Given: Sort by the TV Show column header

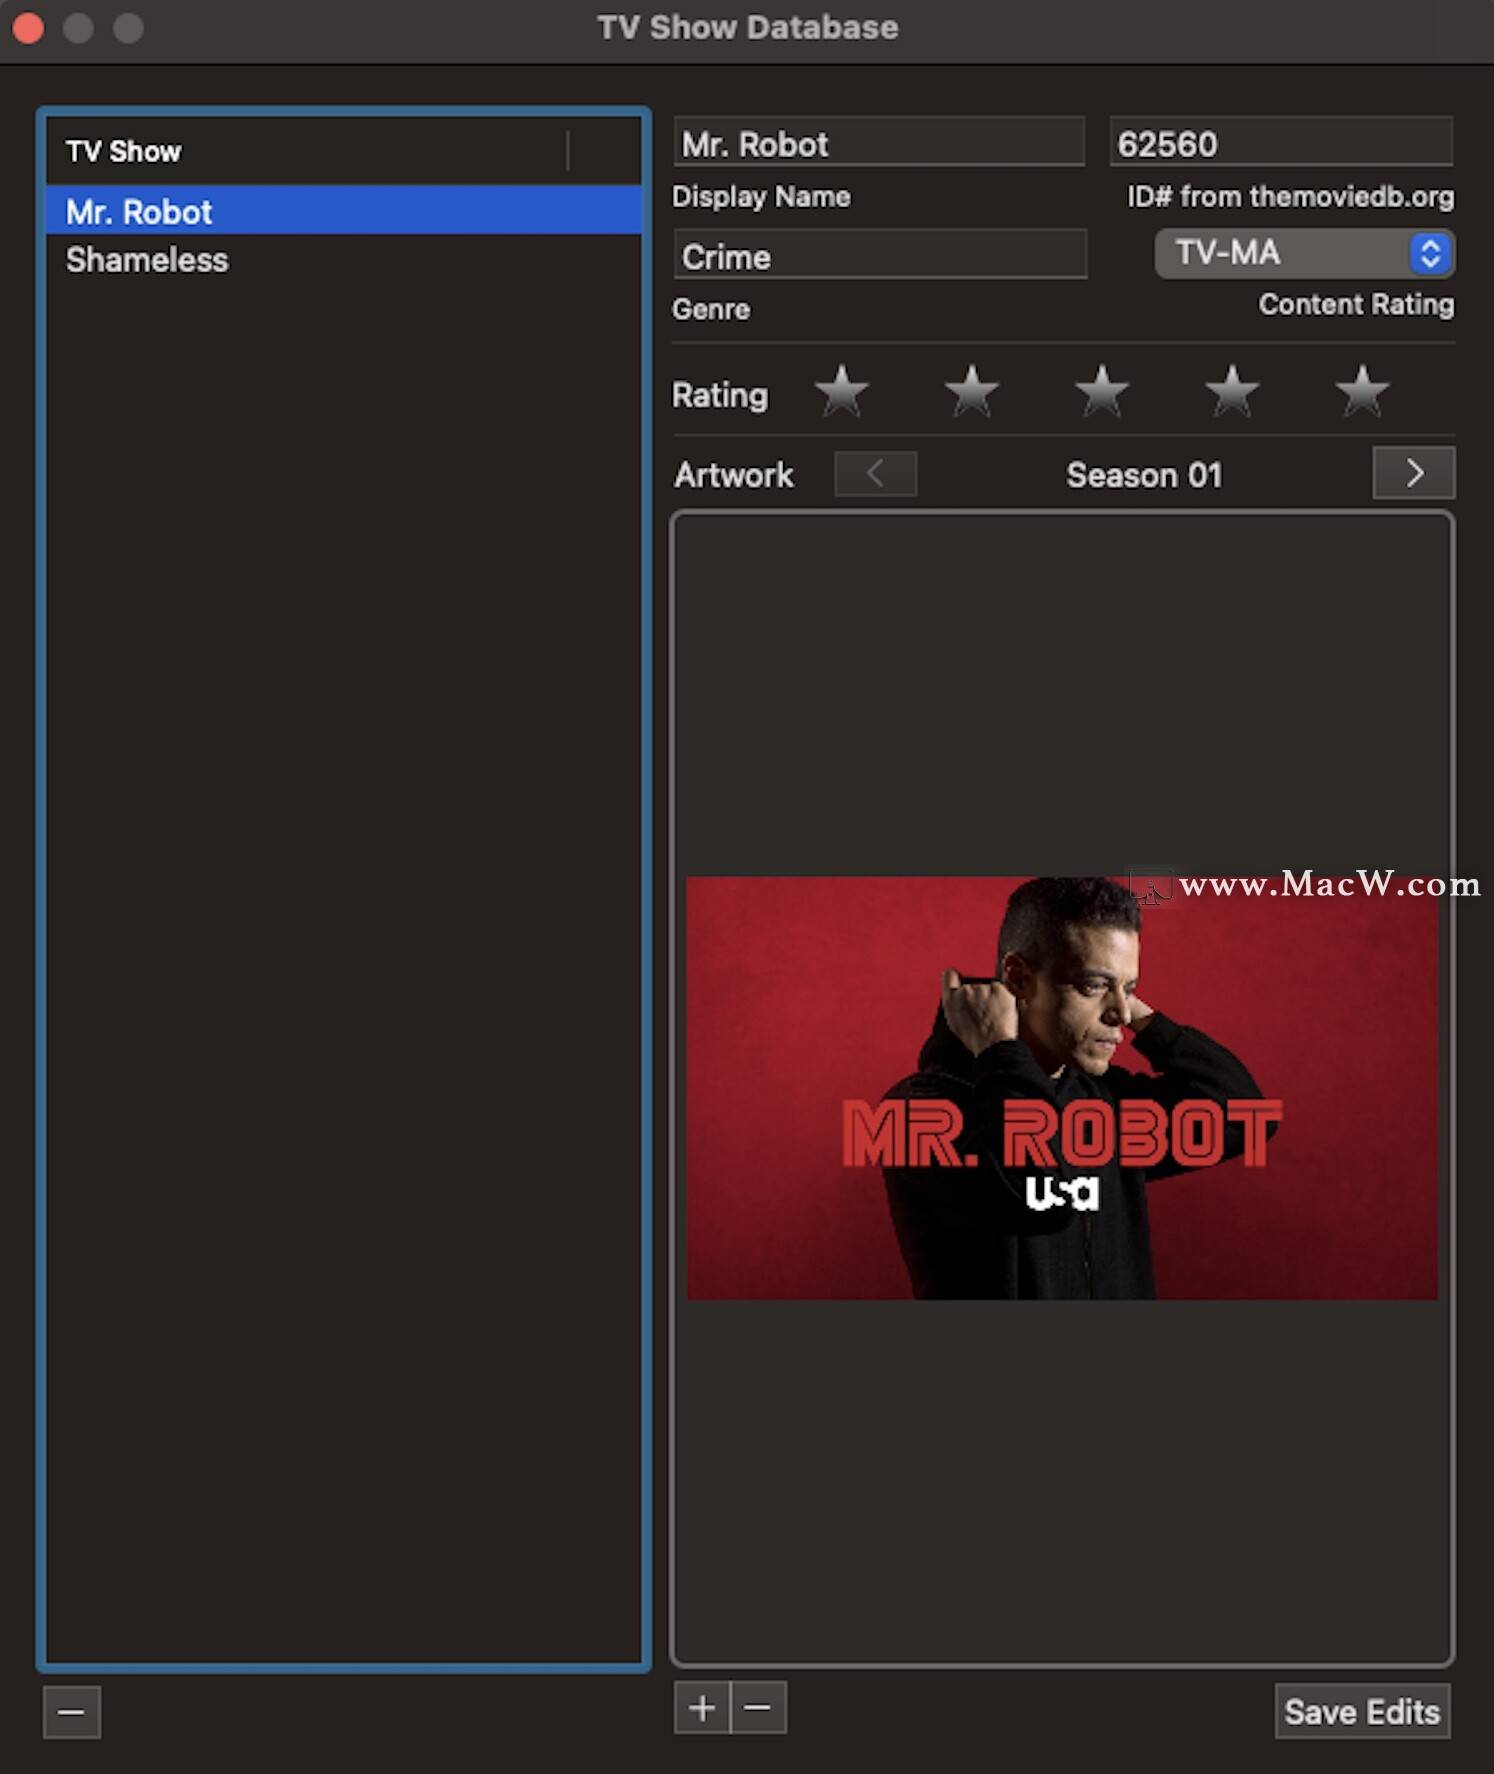Looking at the screenshot, I should (306, 151).
